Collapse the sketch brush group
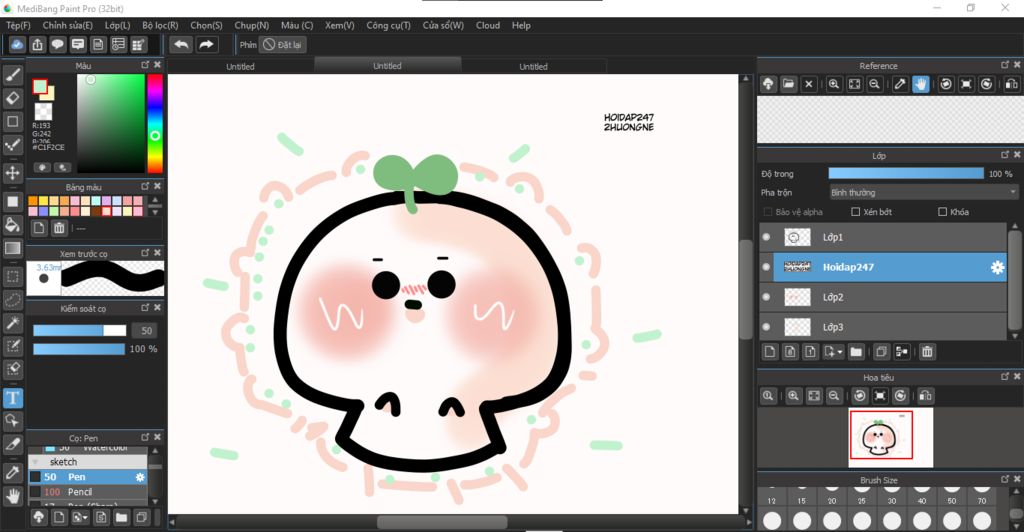Viewport: 1024px width, 532px height. (35, 462)
